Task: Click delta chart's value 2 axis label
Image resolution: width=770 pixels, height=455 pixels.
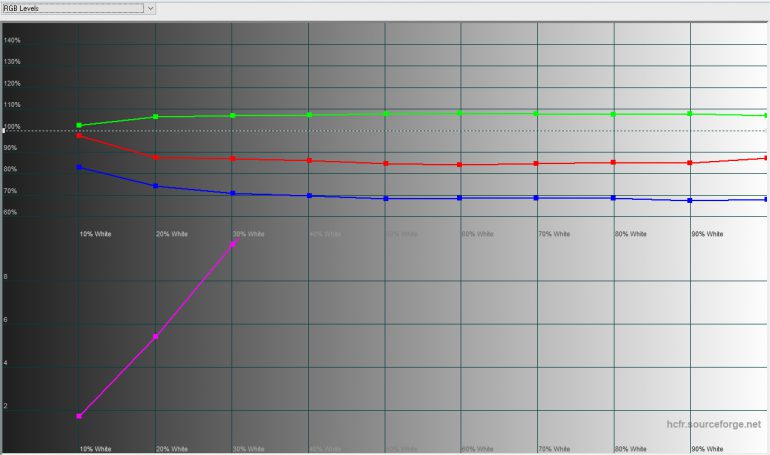Action: 5,406
